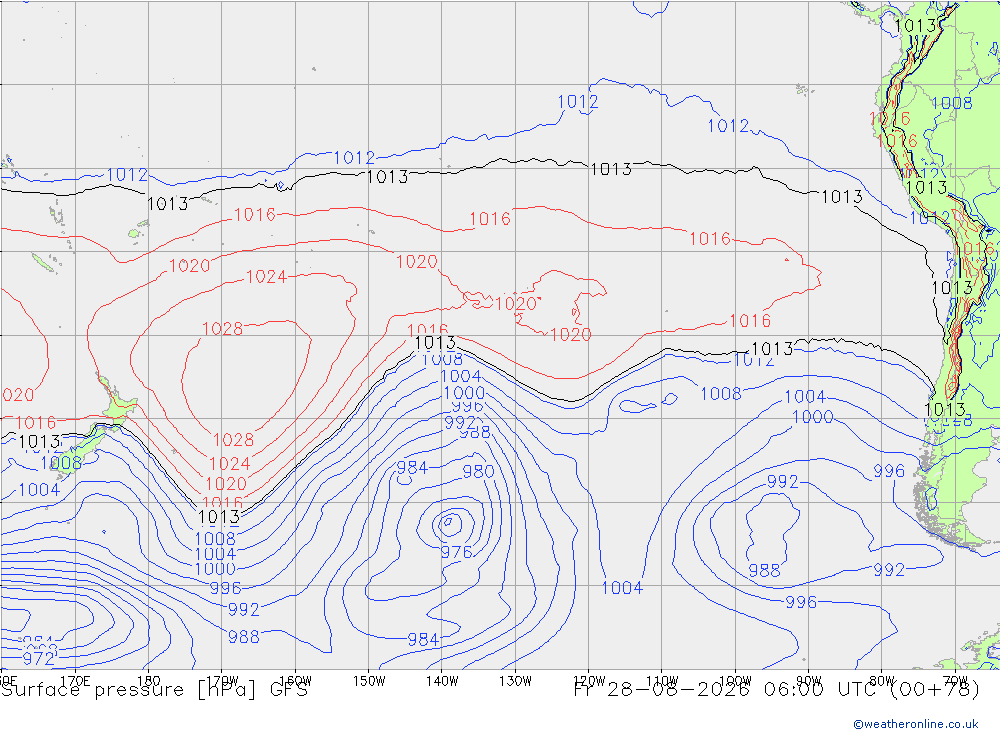Click the 976 low-pressure center label
Viewport: 1000px width, 733px height.
(x=457, y=552)
